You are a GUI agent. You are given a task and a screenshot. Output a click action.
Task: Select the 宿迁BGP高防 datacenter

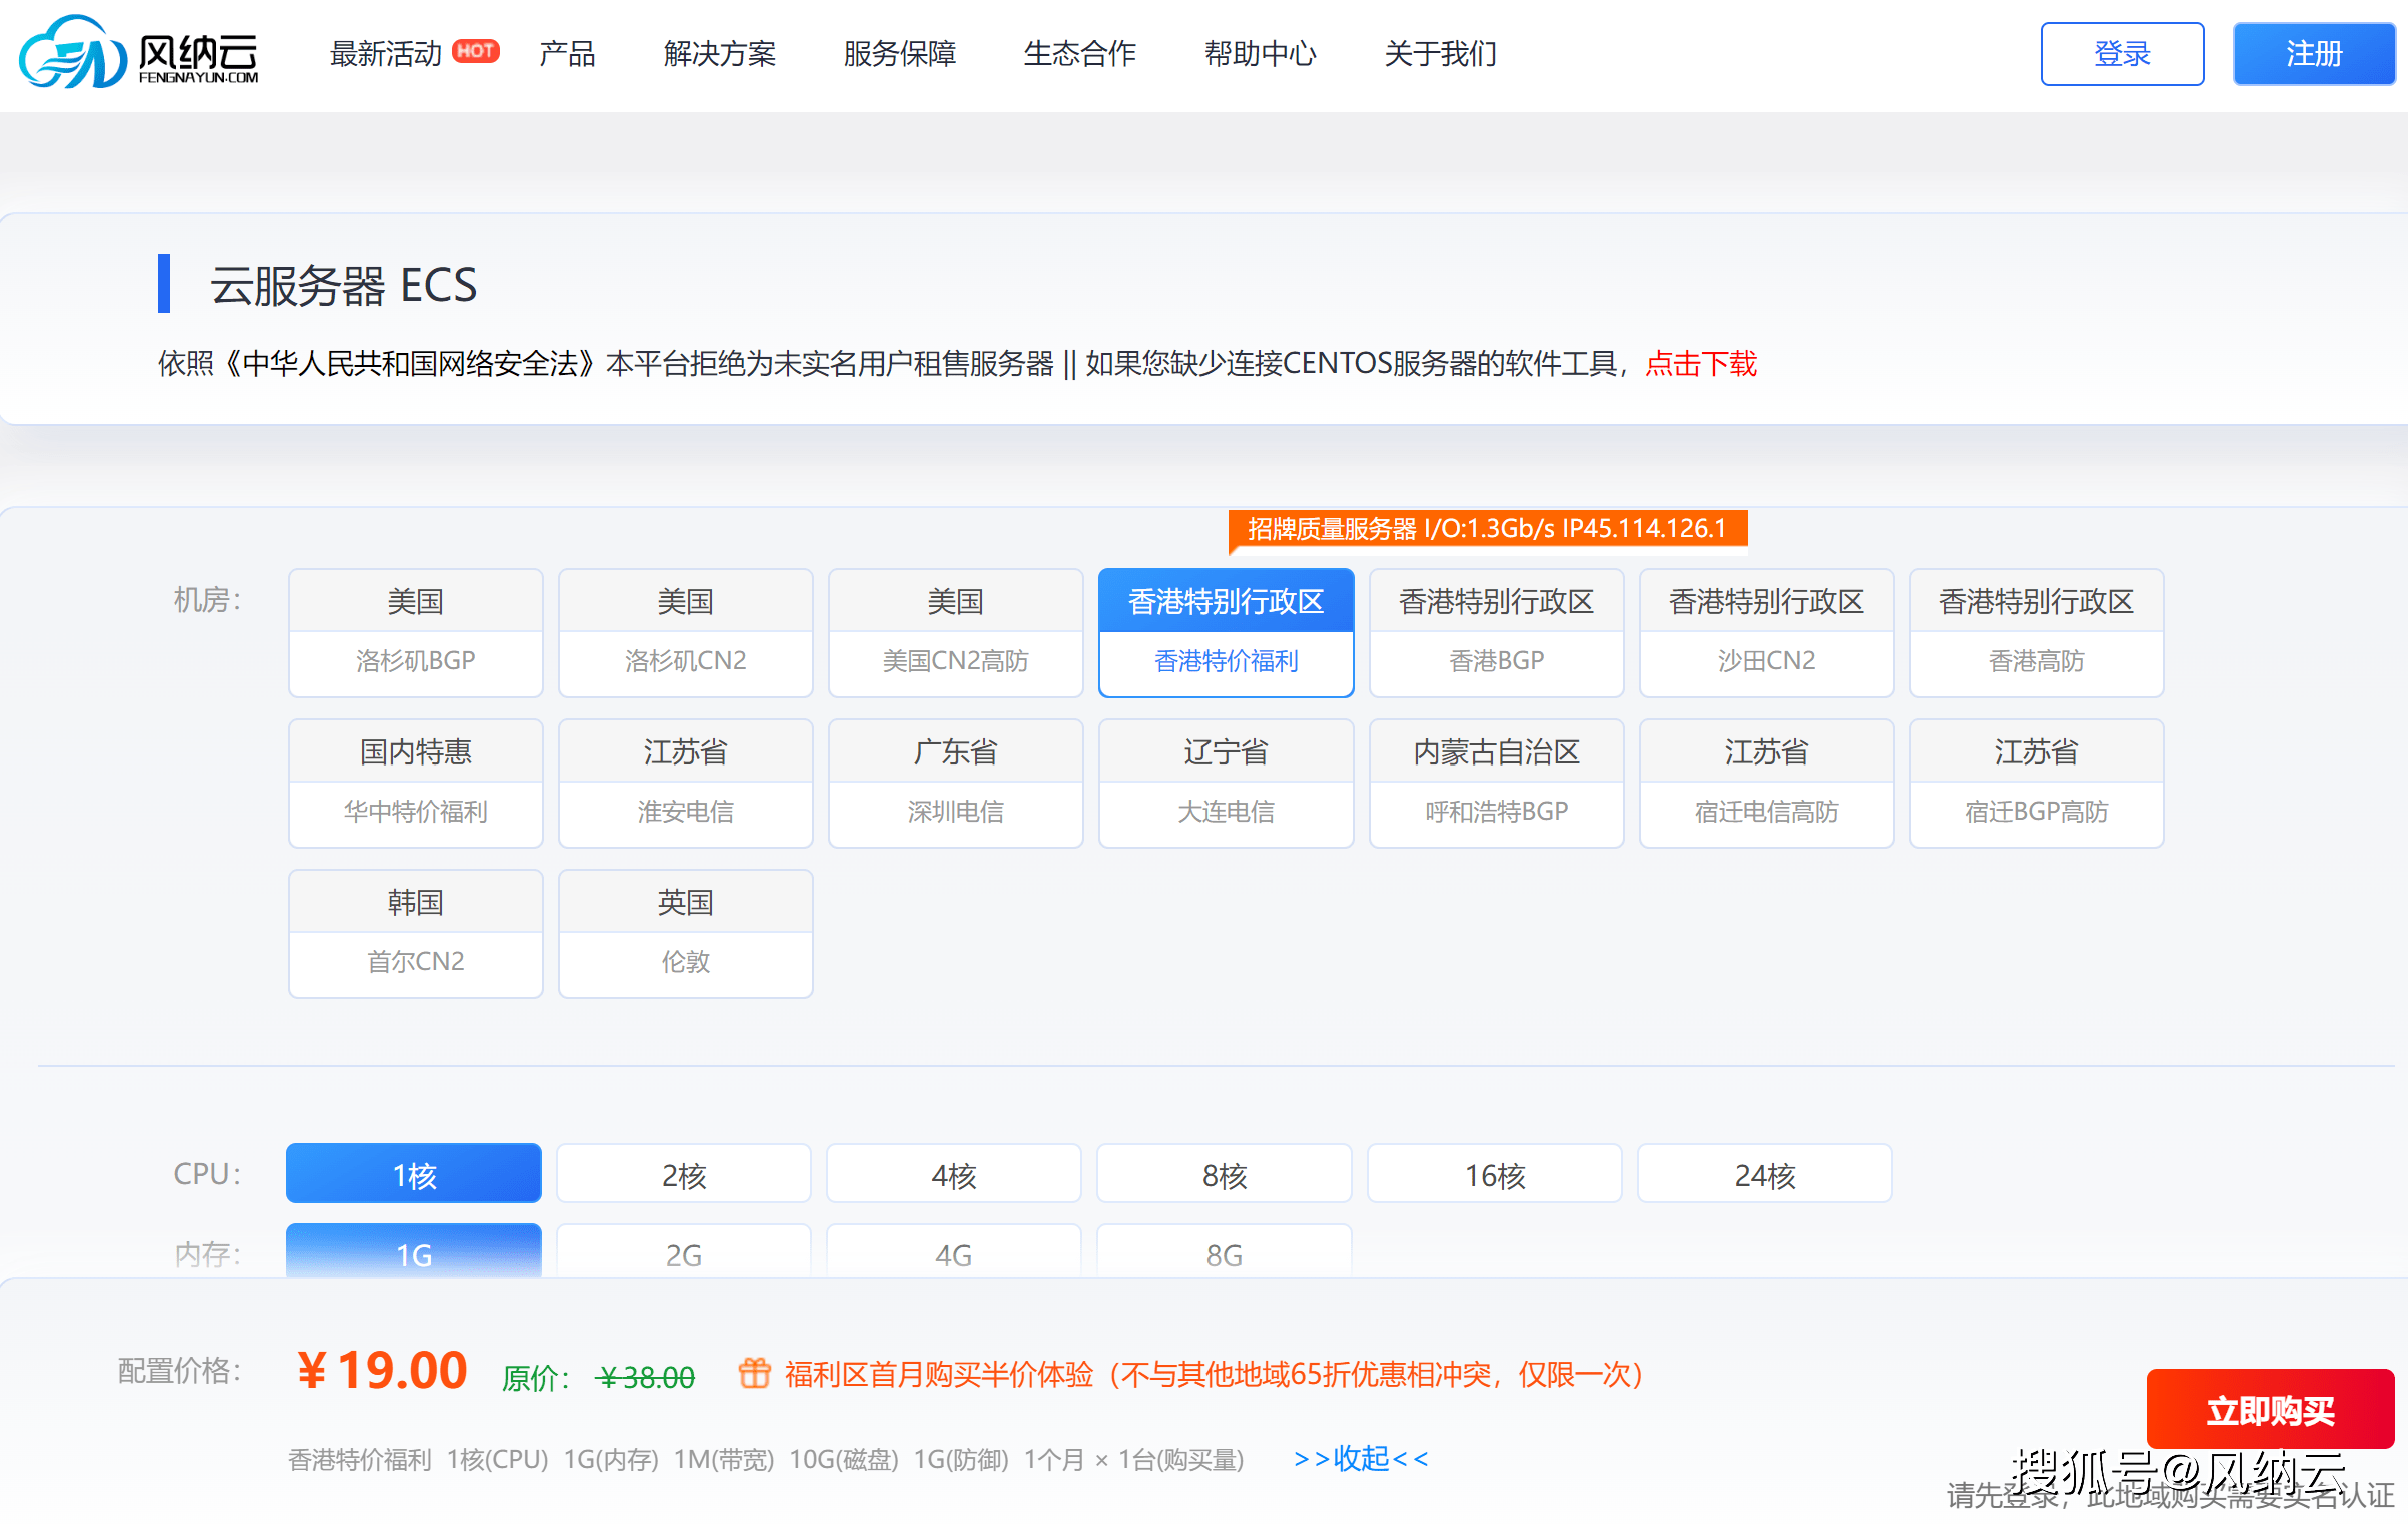(x=2037, y=783)
